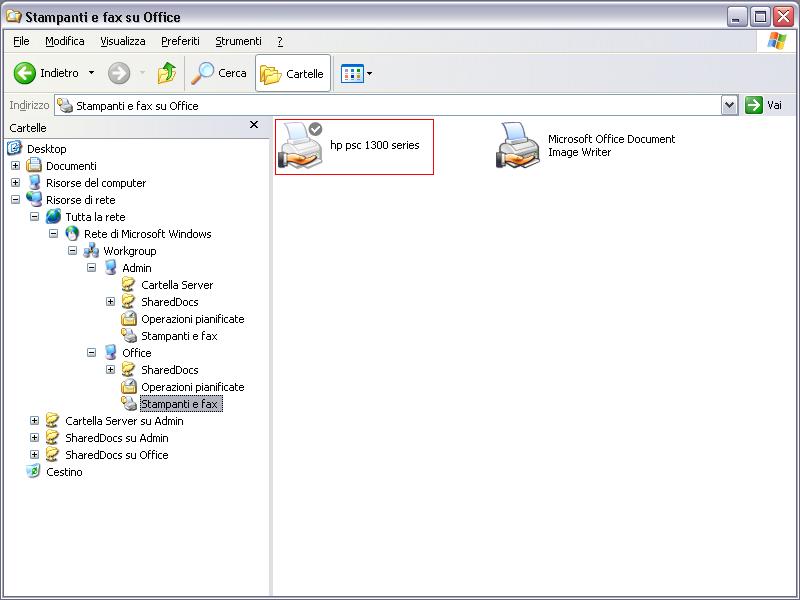
Task: Select Microsoft Office Document Image Writer printer icon
Action: pyautogui.click(x=518, y=145)
